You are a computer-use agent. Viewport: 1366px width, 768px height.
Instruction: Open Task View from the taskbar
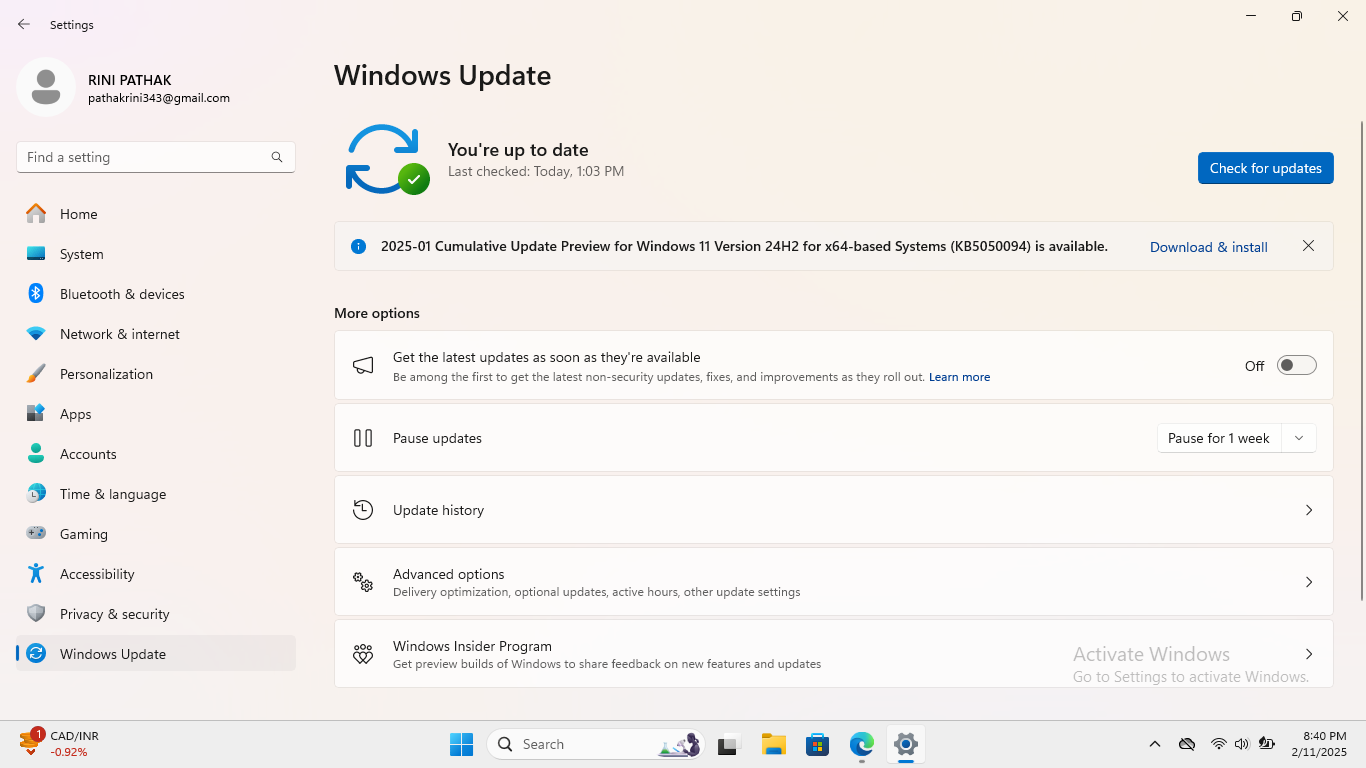coord(728,744)
